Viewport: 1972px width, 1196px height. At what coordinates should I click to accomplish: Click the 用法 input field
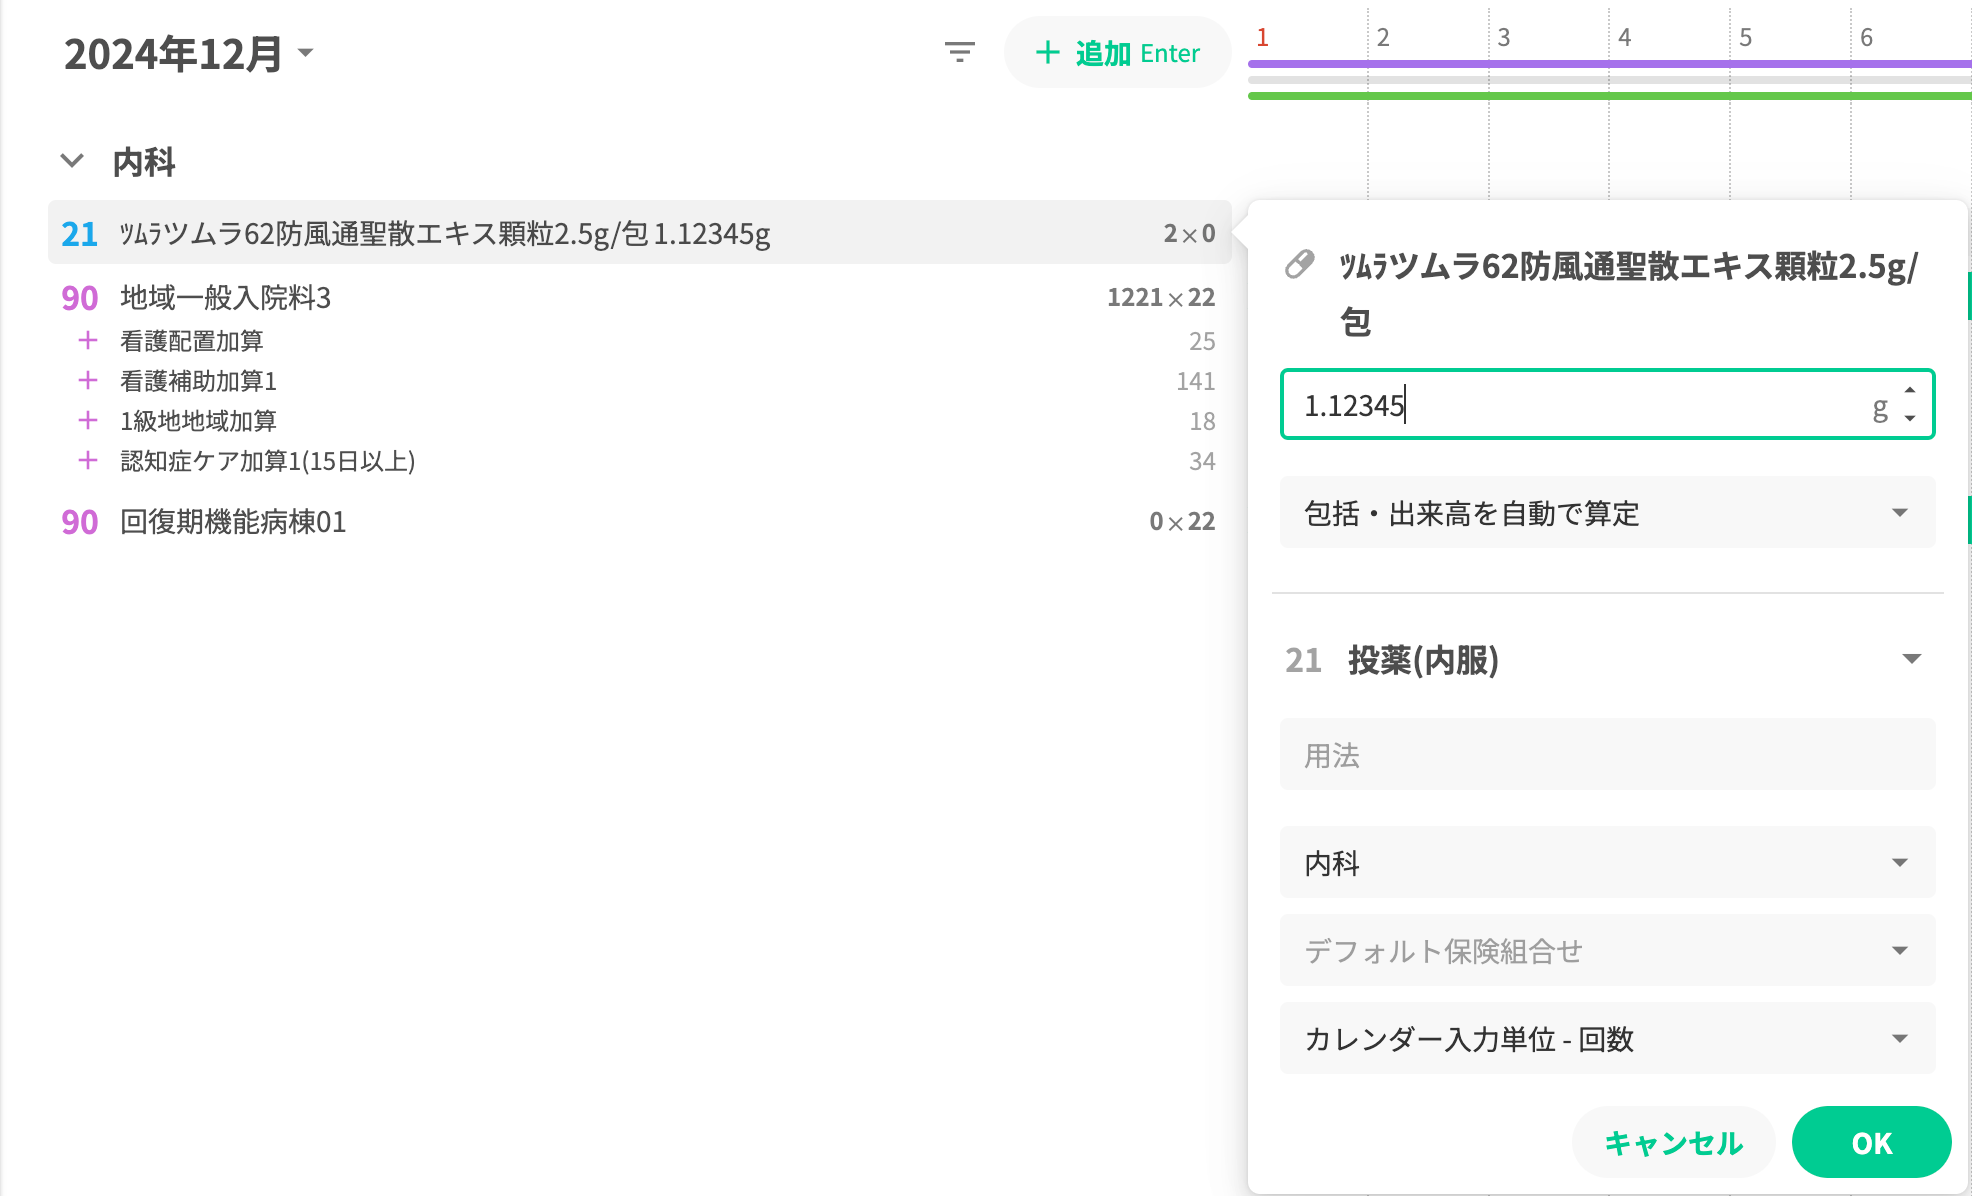click(x=1606, y=755)
